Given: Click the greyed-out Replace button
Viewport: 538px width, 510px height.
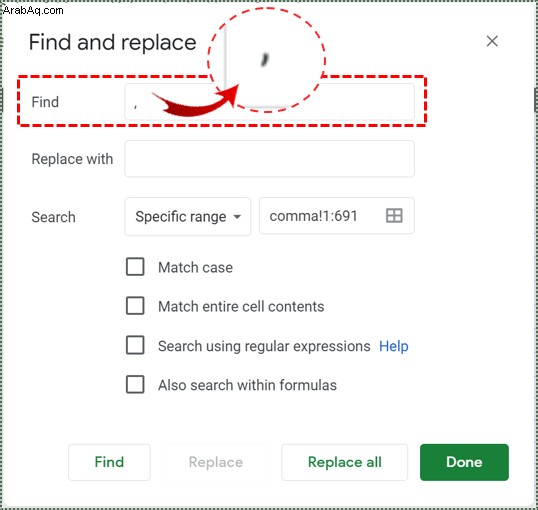Looking at the screenshot, I should pos(216,462).
